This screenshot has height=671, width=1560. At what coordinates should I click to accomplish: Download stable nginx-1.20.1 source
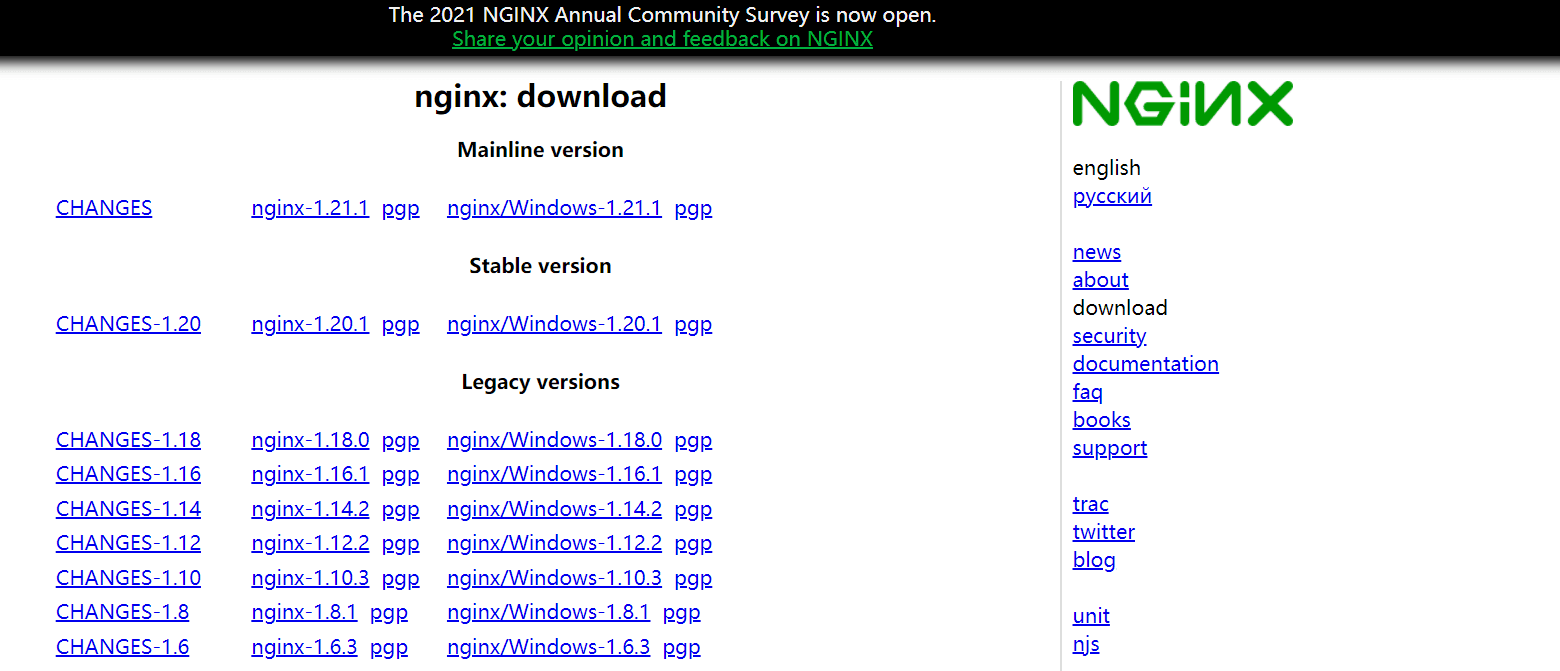310,324
